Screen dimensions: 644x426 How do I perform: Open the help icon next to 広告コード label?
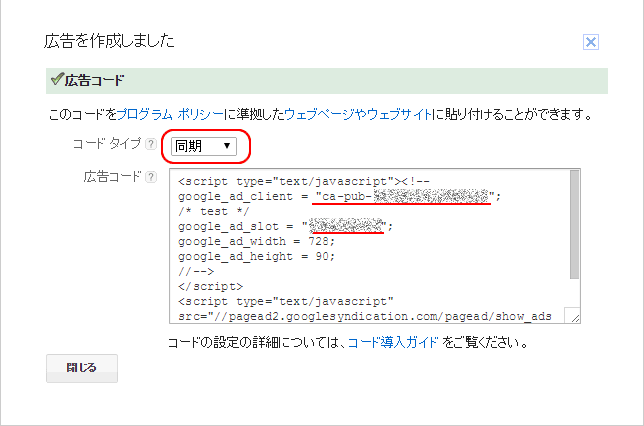pos(151,177)
